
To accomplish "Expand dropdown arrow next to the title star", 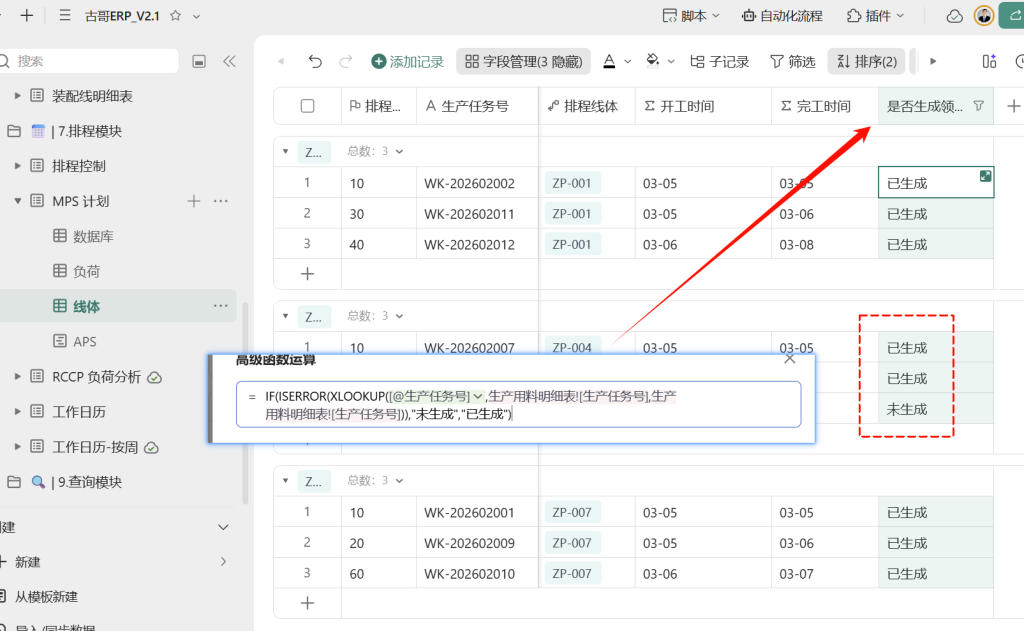I will pyautogui.click(x=197, y=16).
